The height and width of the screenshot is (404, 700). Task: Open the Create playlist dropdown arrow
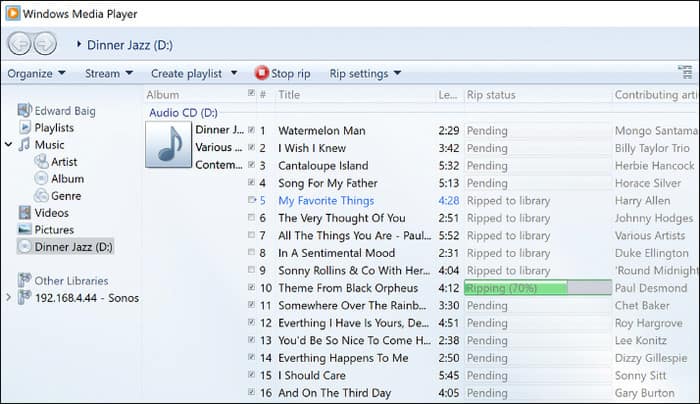point(234,73)
